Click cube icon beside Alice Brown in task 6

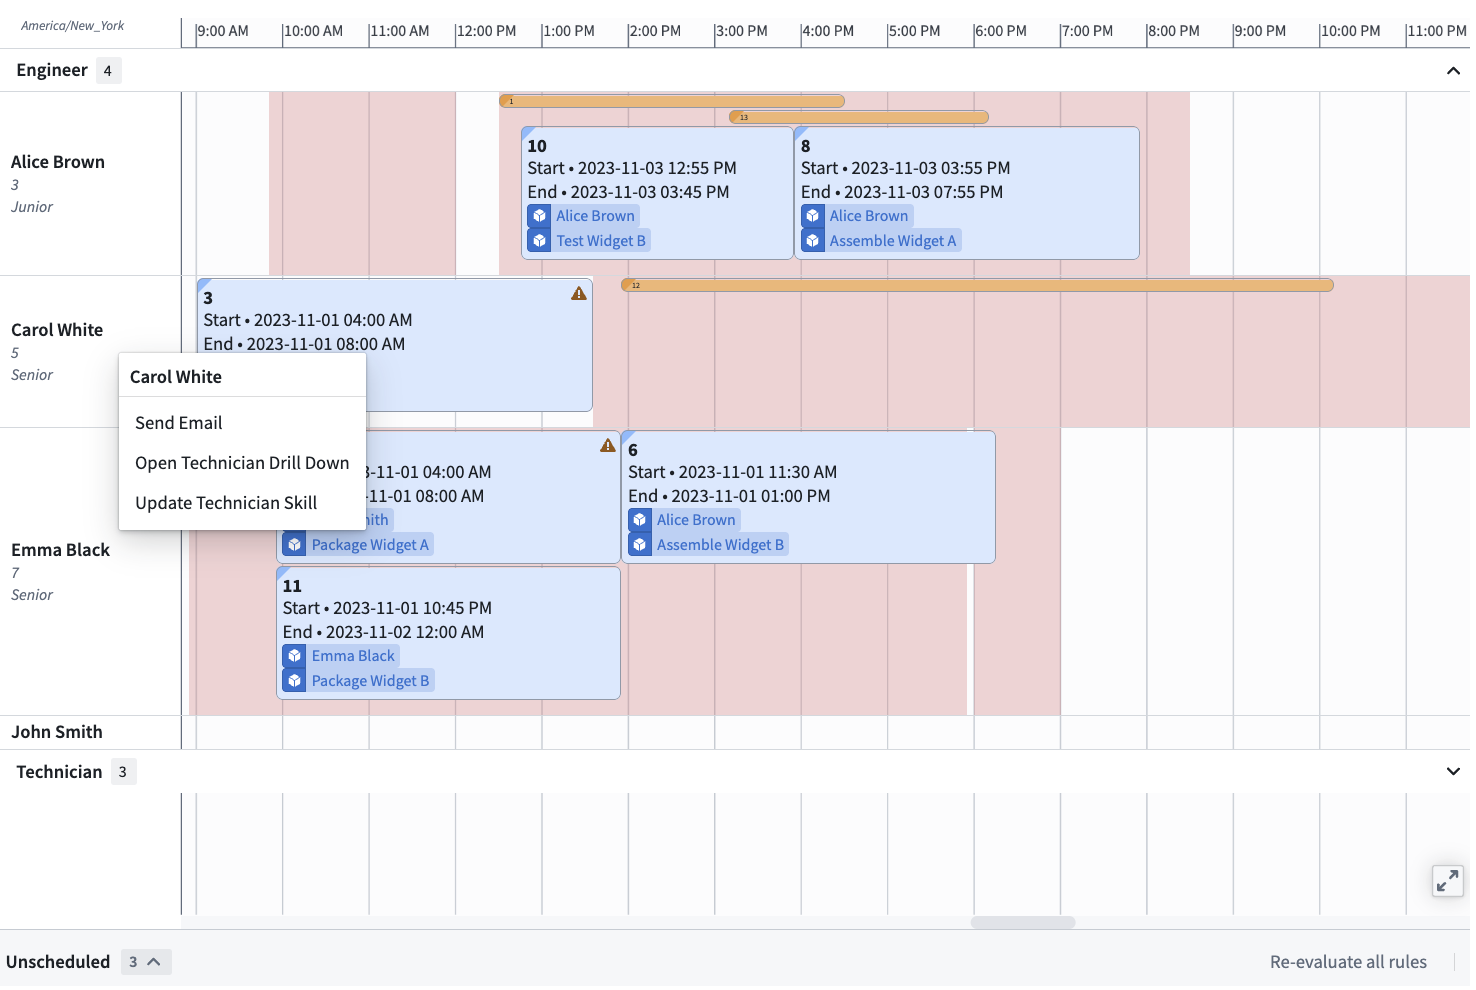point(640,520)
